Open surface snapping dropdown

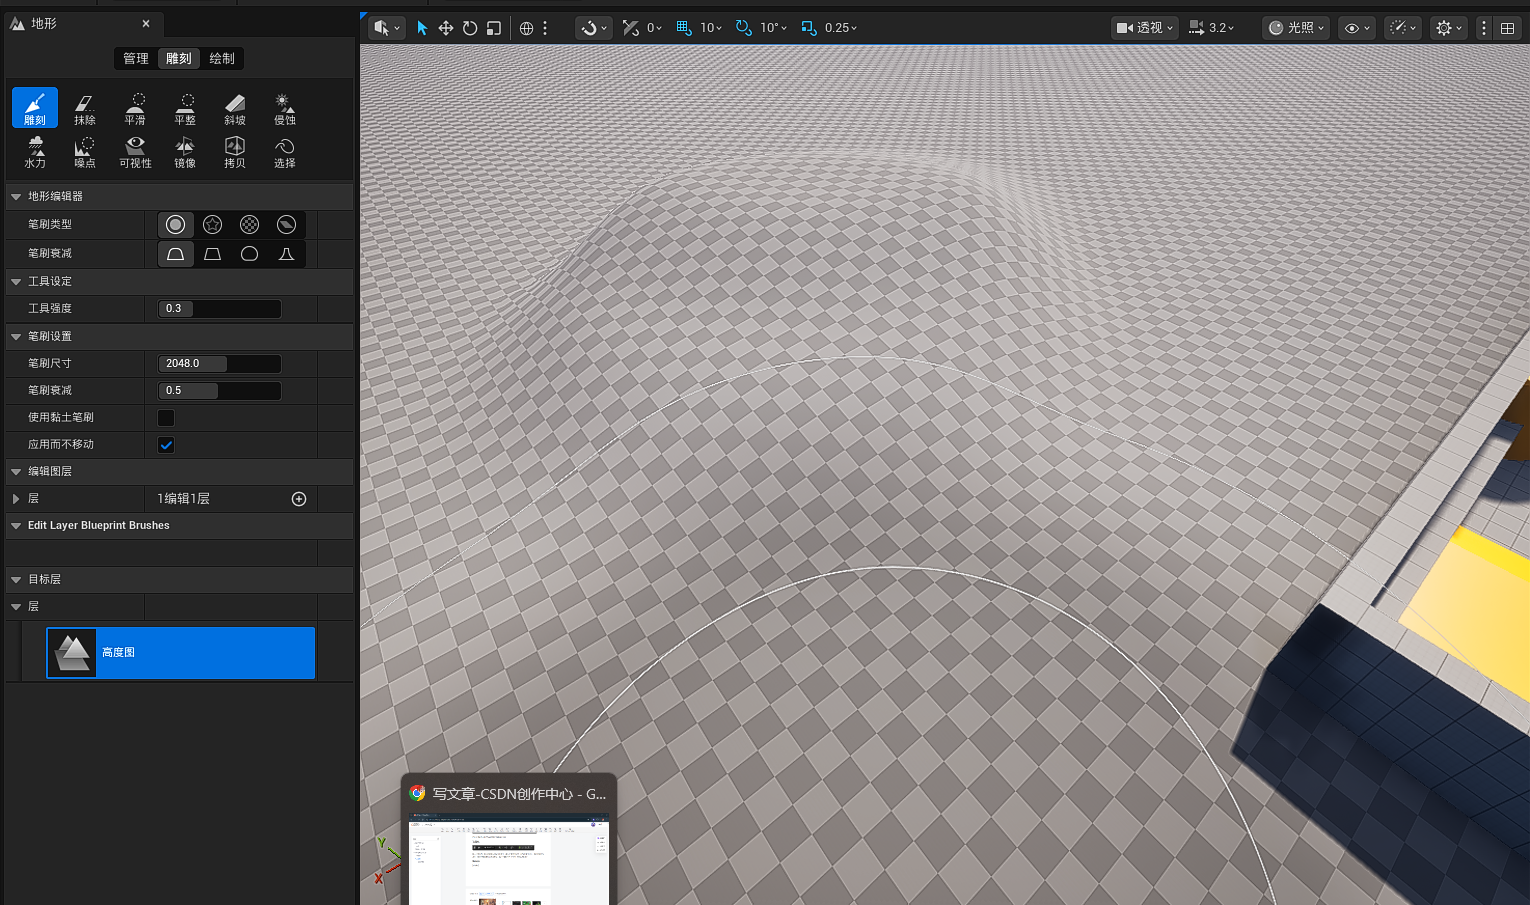point(594,28)
